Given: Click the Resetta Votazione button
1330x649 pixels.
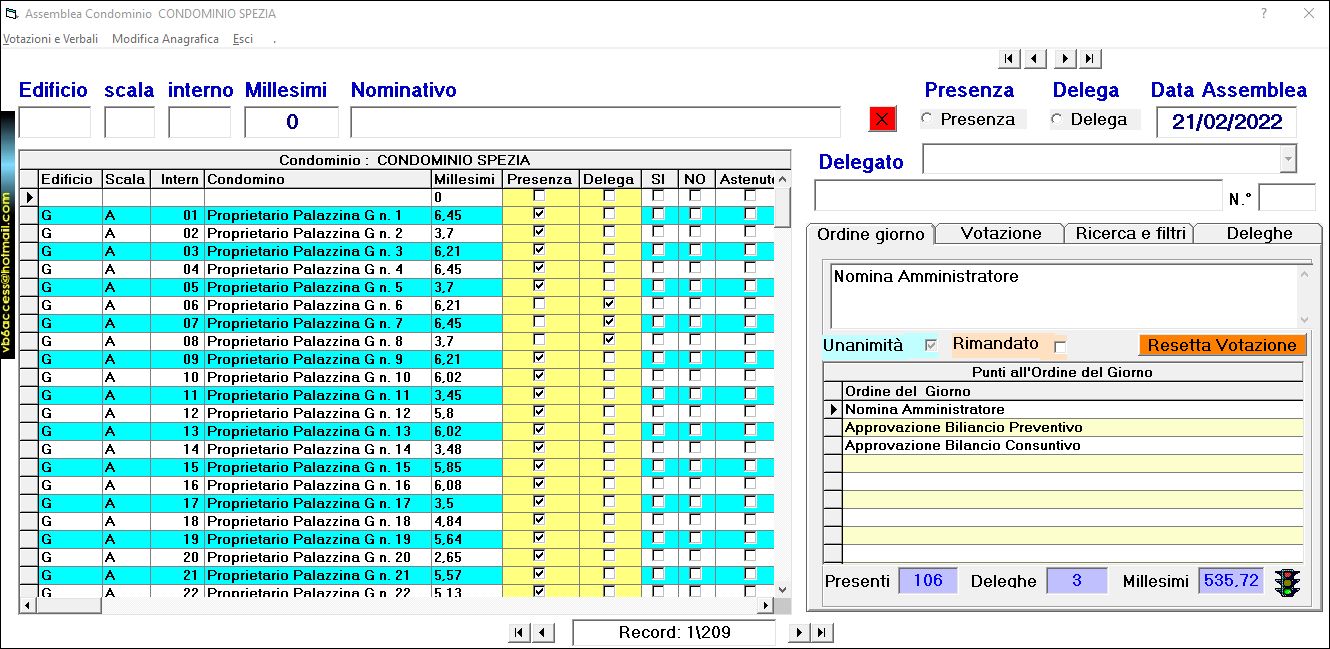Looking at the screenshot, I should [1222, 345].
